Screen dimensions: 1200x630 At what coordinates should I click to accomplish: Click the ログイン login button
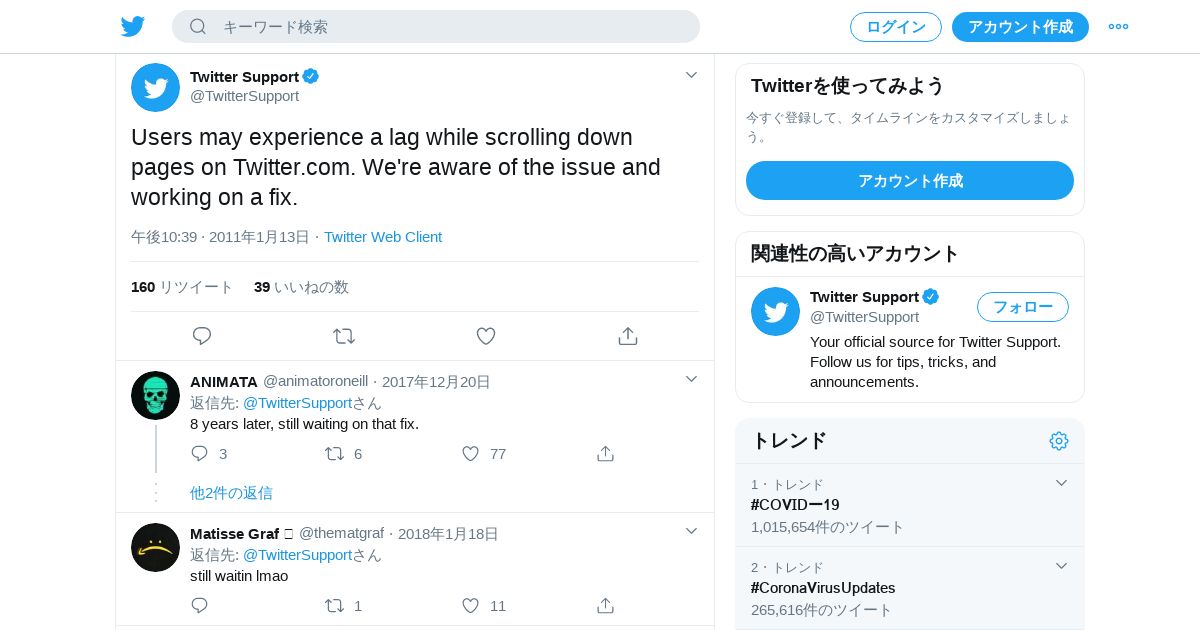[895, 27]
